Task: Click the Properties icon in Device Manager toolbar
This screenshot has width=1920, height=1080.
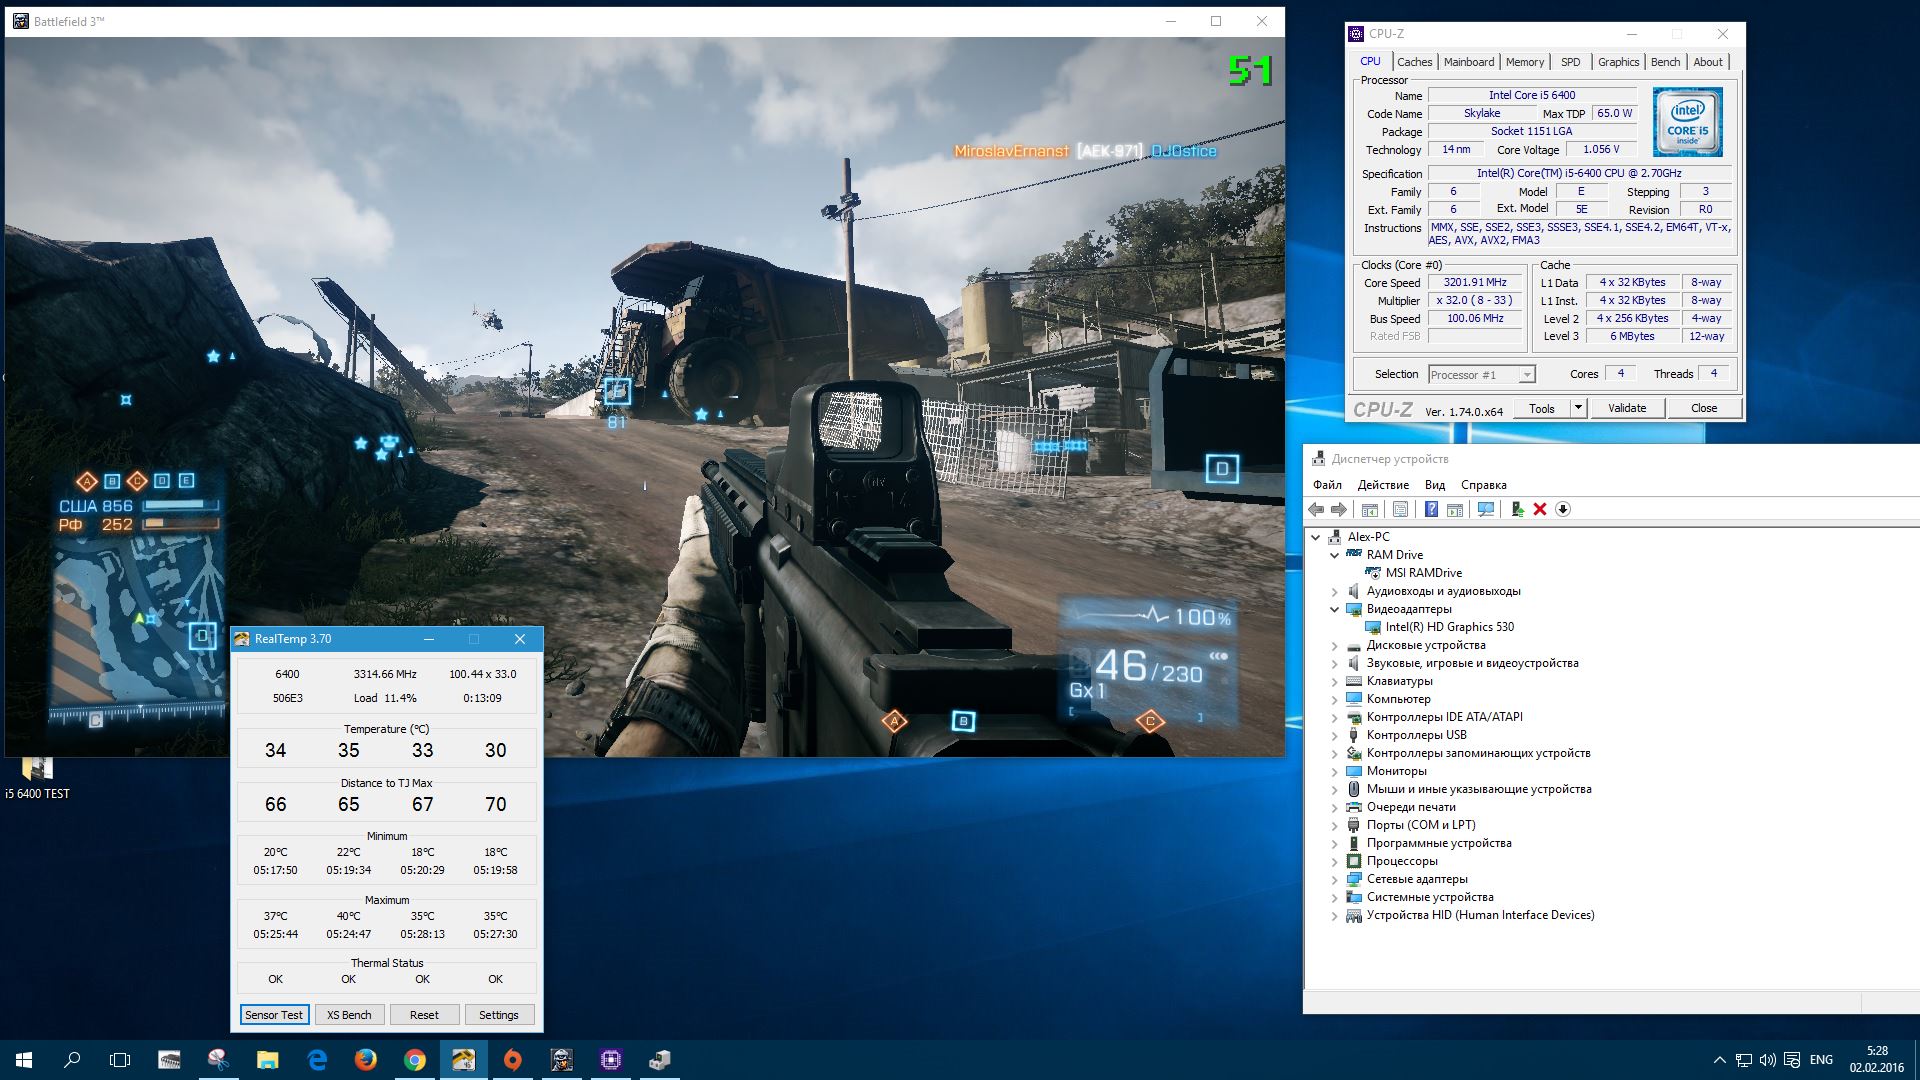Action: tap(1400, 510)
